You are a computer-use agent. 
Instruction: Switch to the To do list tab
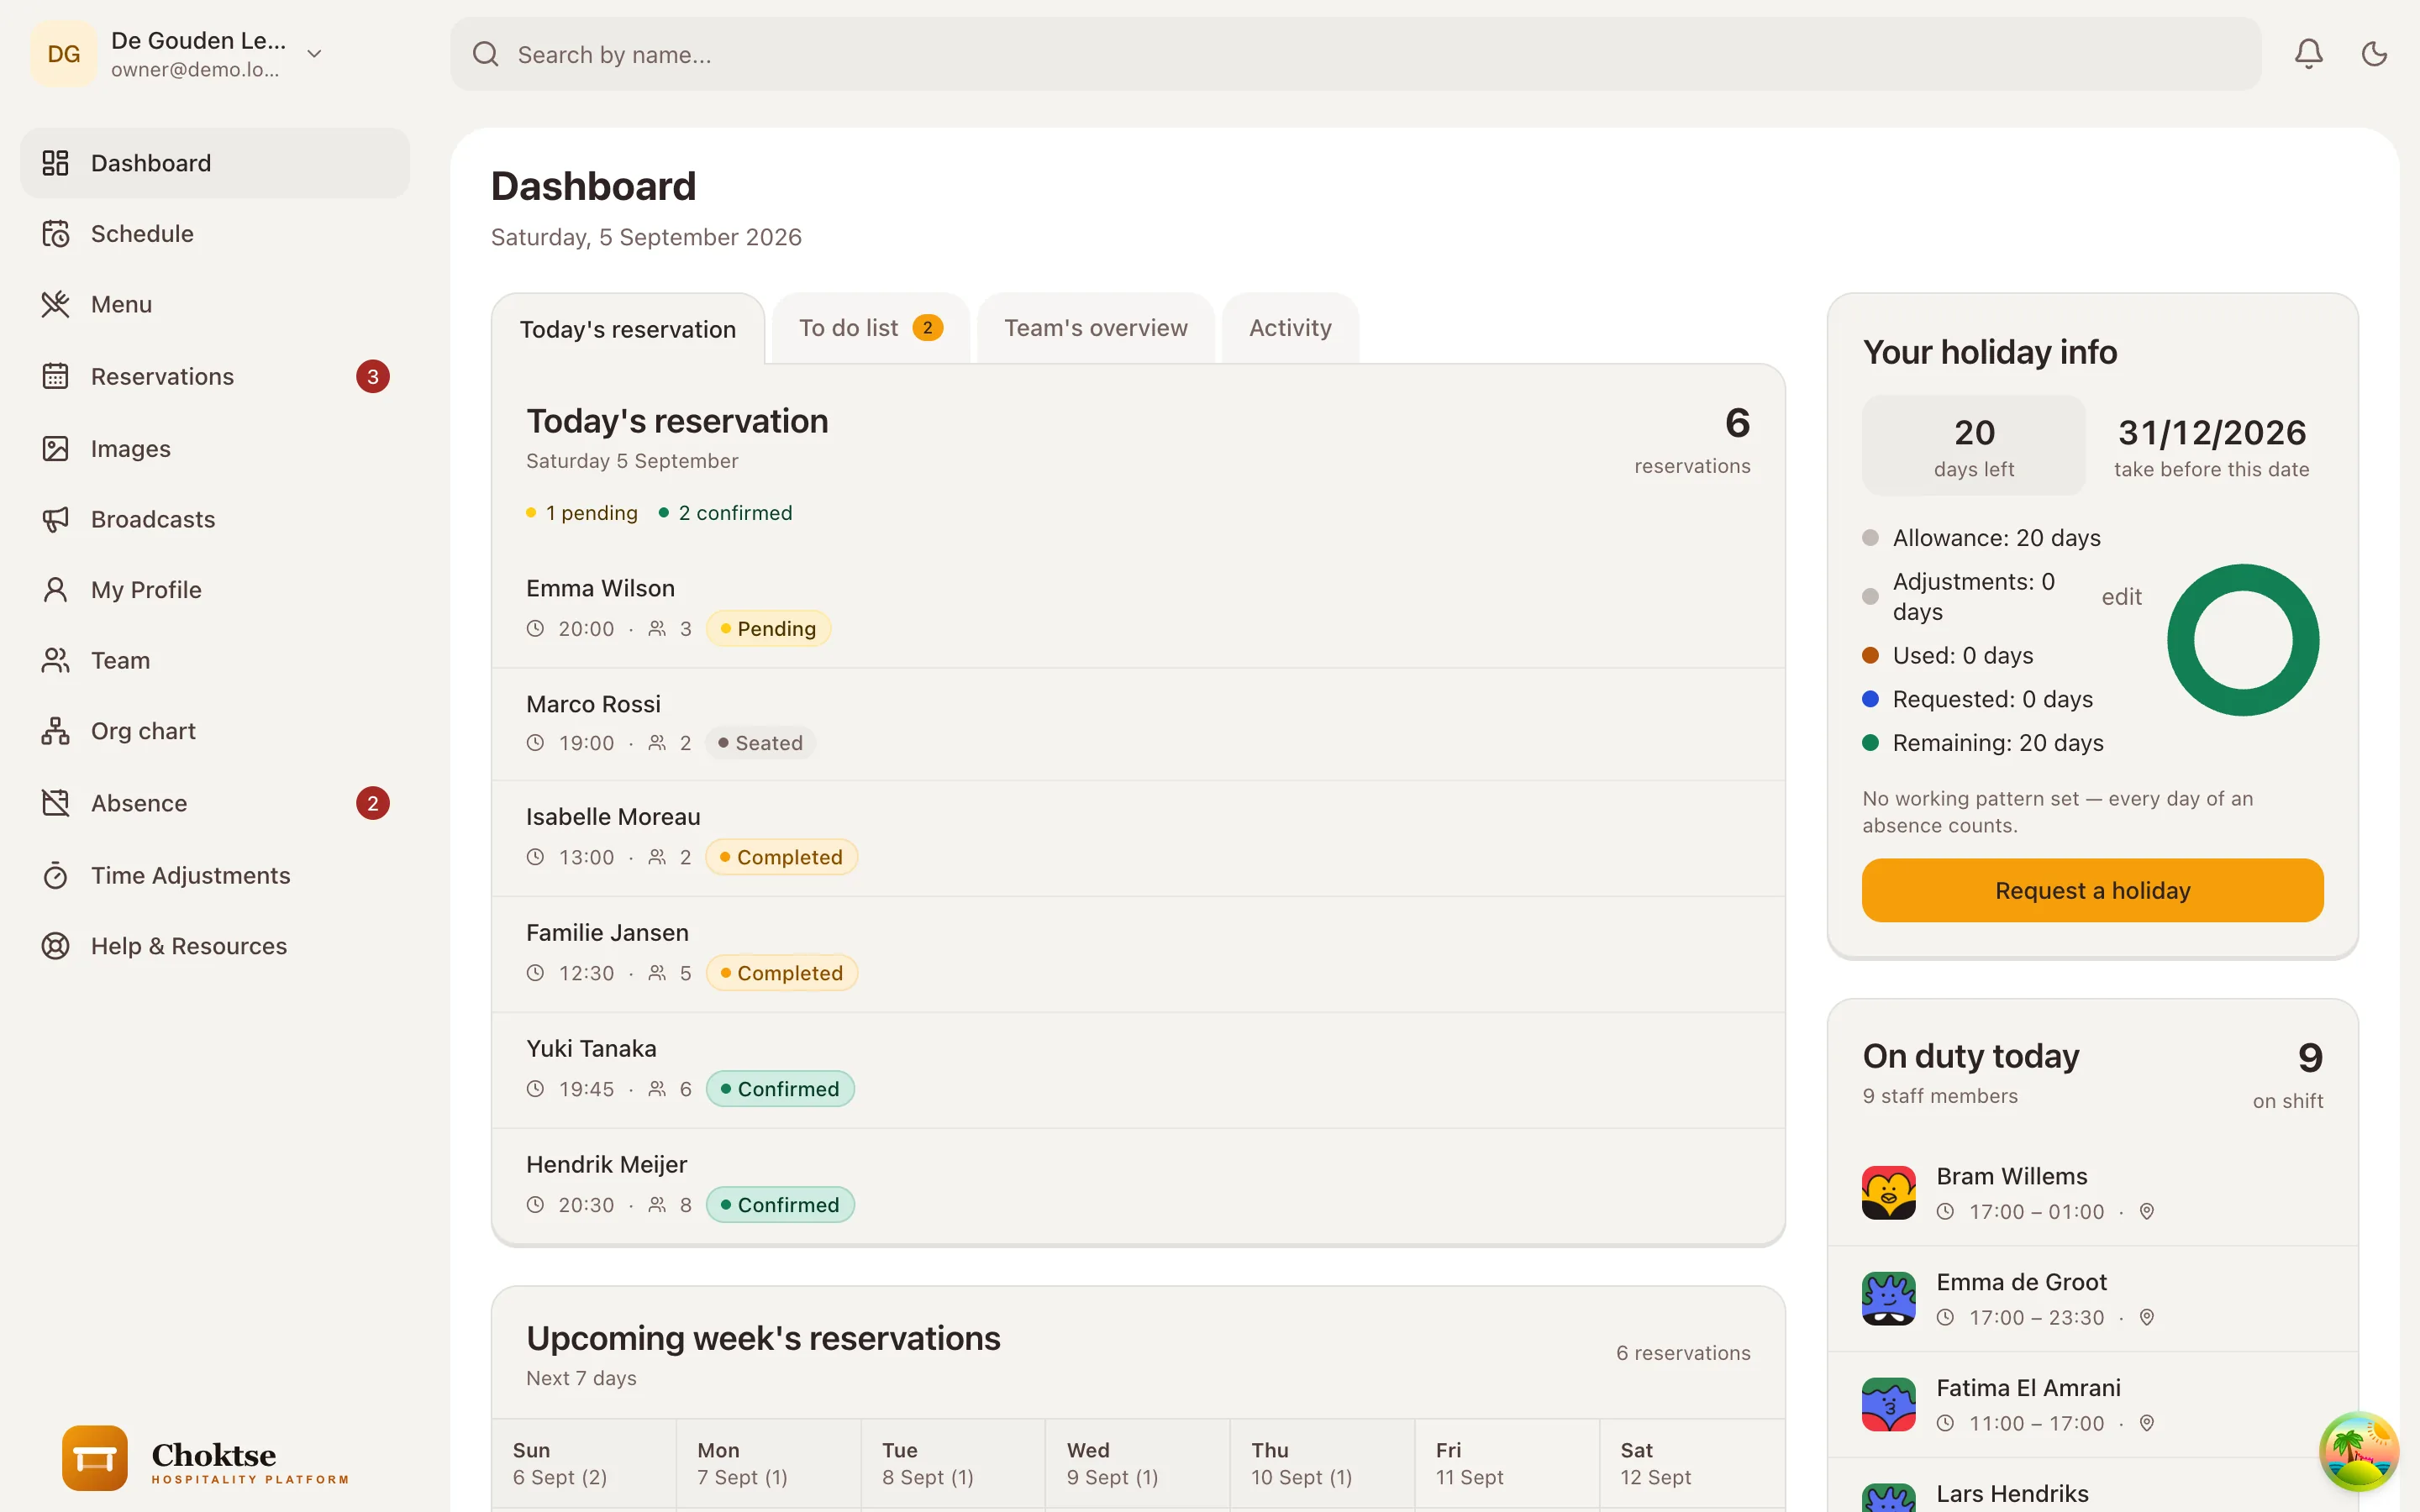coord(871,328)
